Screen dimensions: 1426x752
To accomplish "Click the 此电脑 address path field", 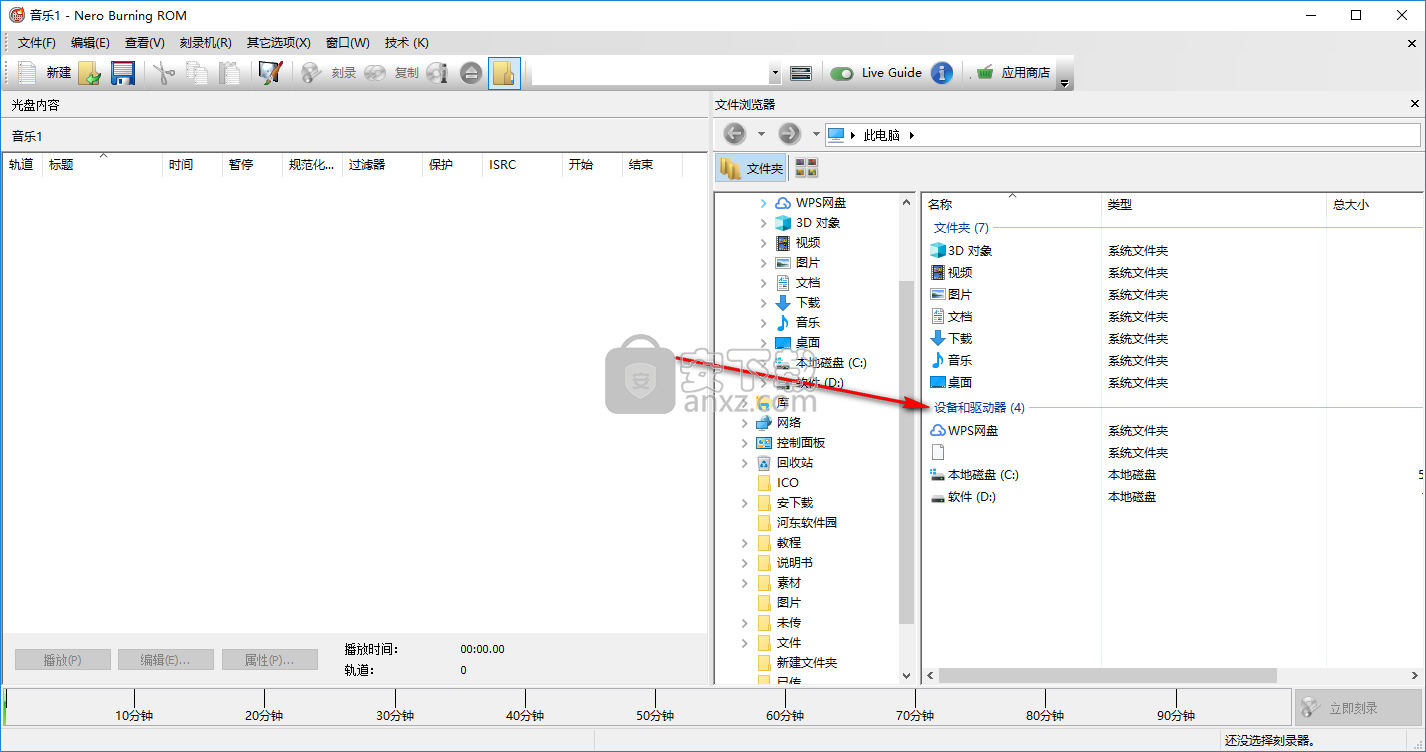I will coord(1123,135).
